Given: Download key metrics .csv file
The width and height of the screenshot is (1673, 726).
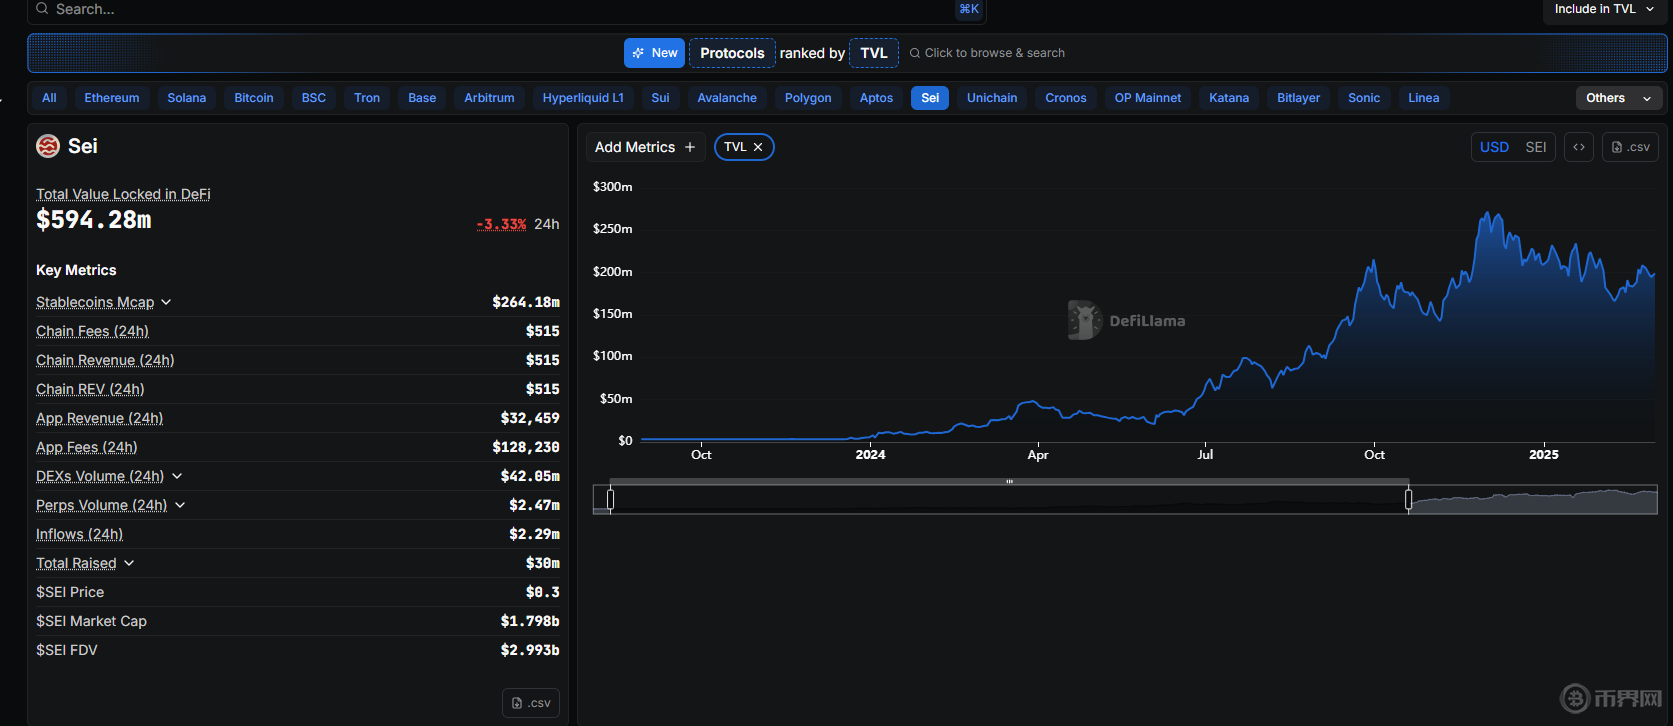Looking at the screenshot, I should click(x=531, y=703).
